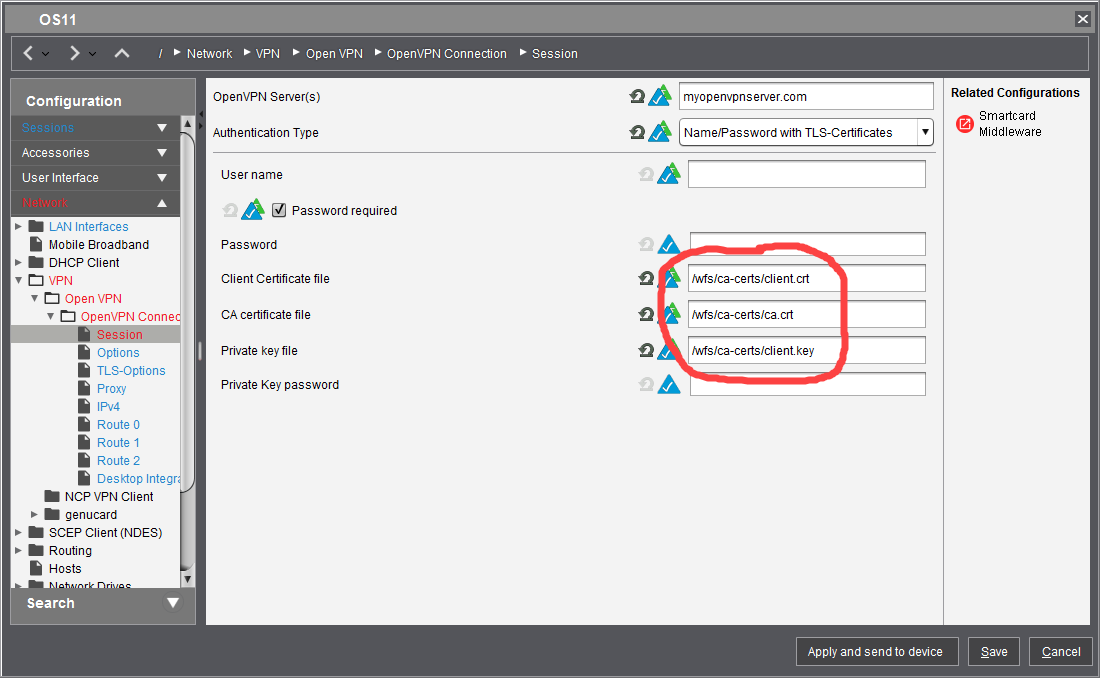Image resolution: width=1100 pixels, height=678 pixels.
Task: Click reset icon for Private key file
Action: point(646,351)
